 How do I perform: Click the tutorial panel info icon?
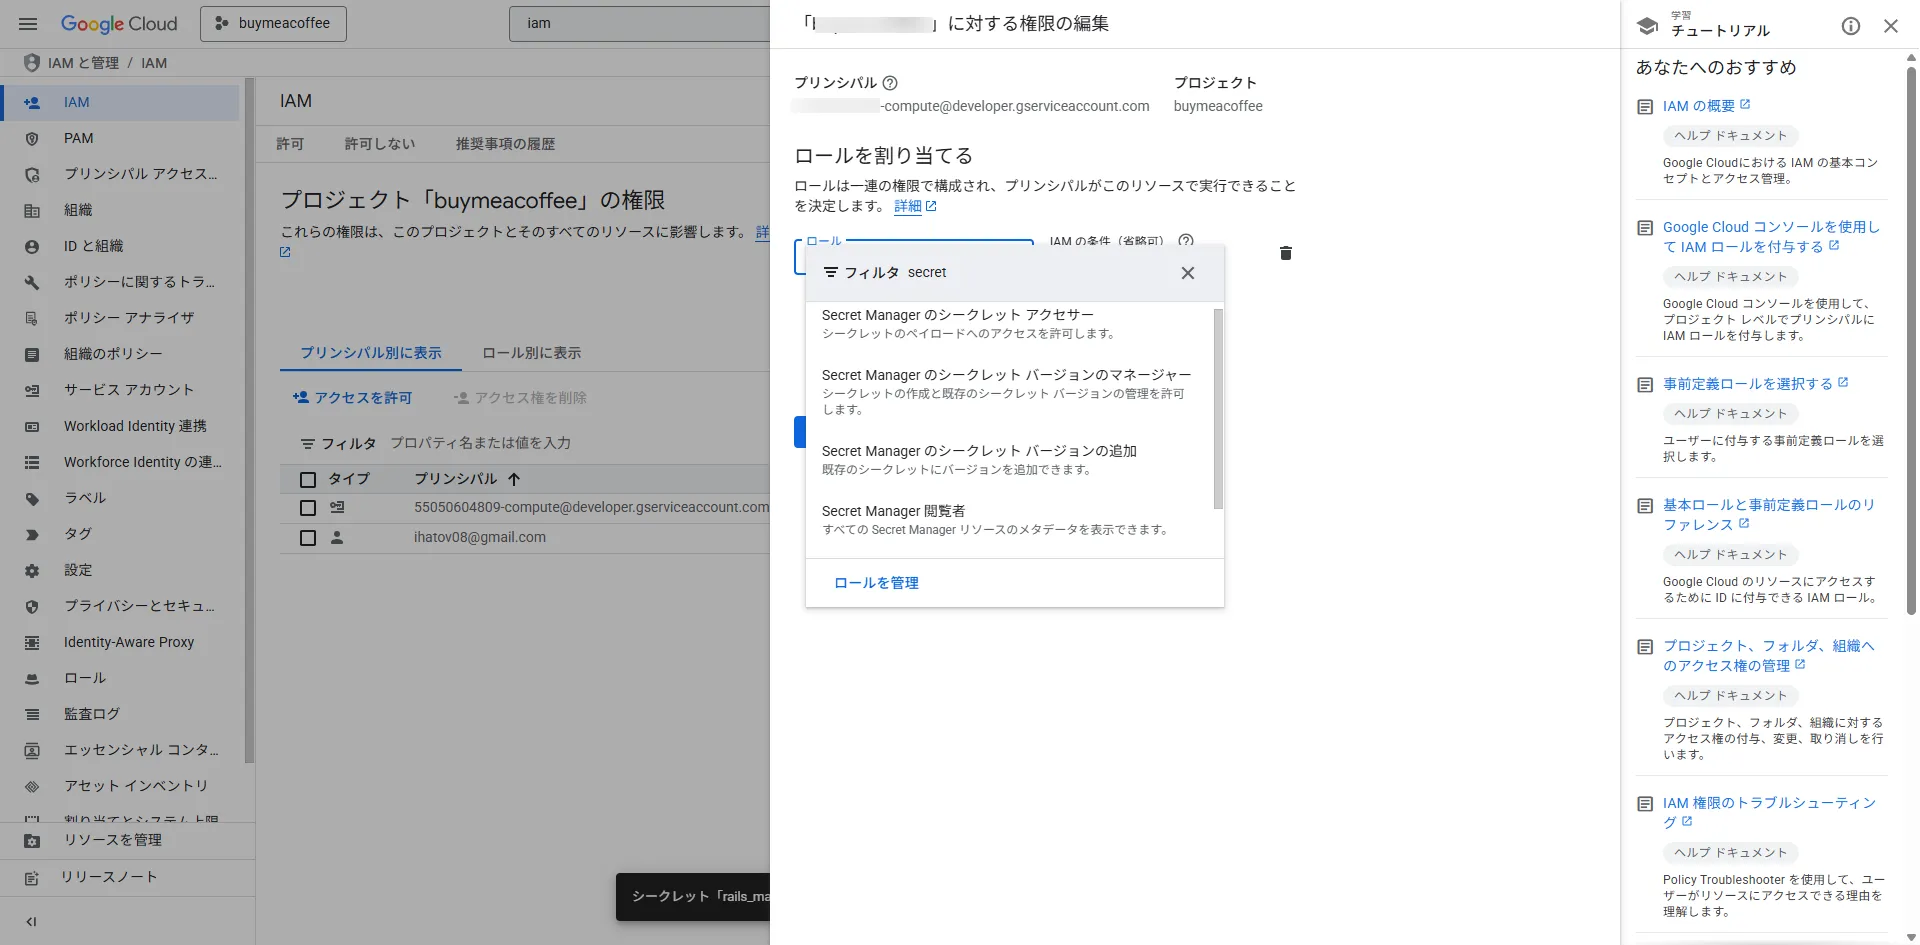(1851, 26)
